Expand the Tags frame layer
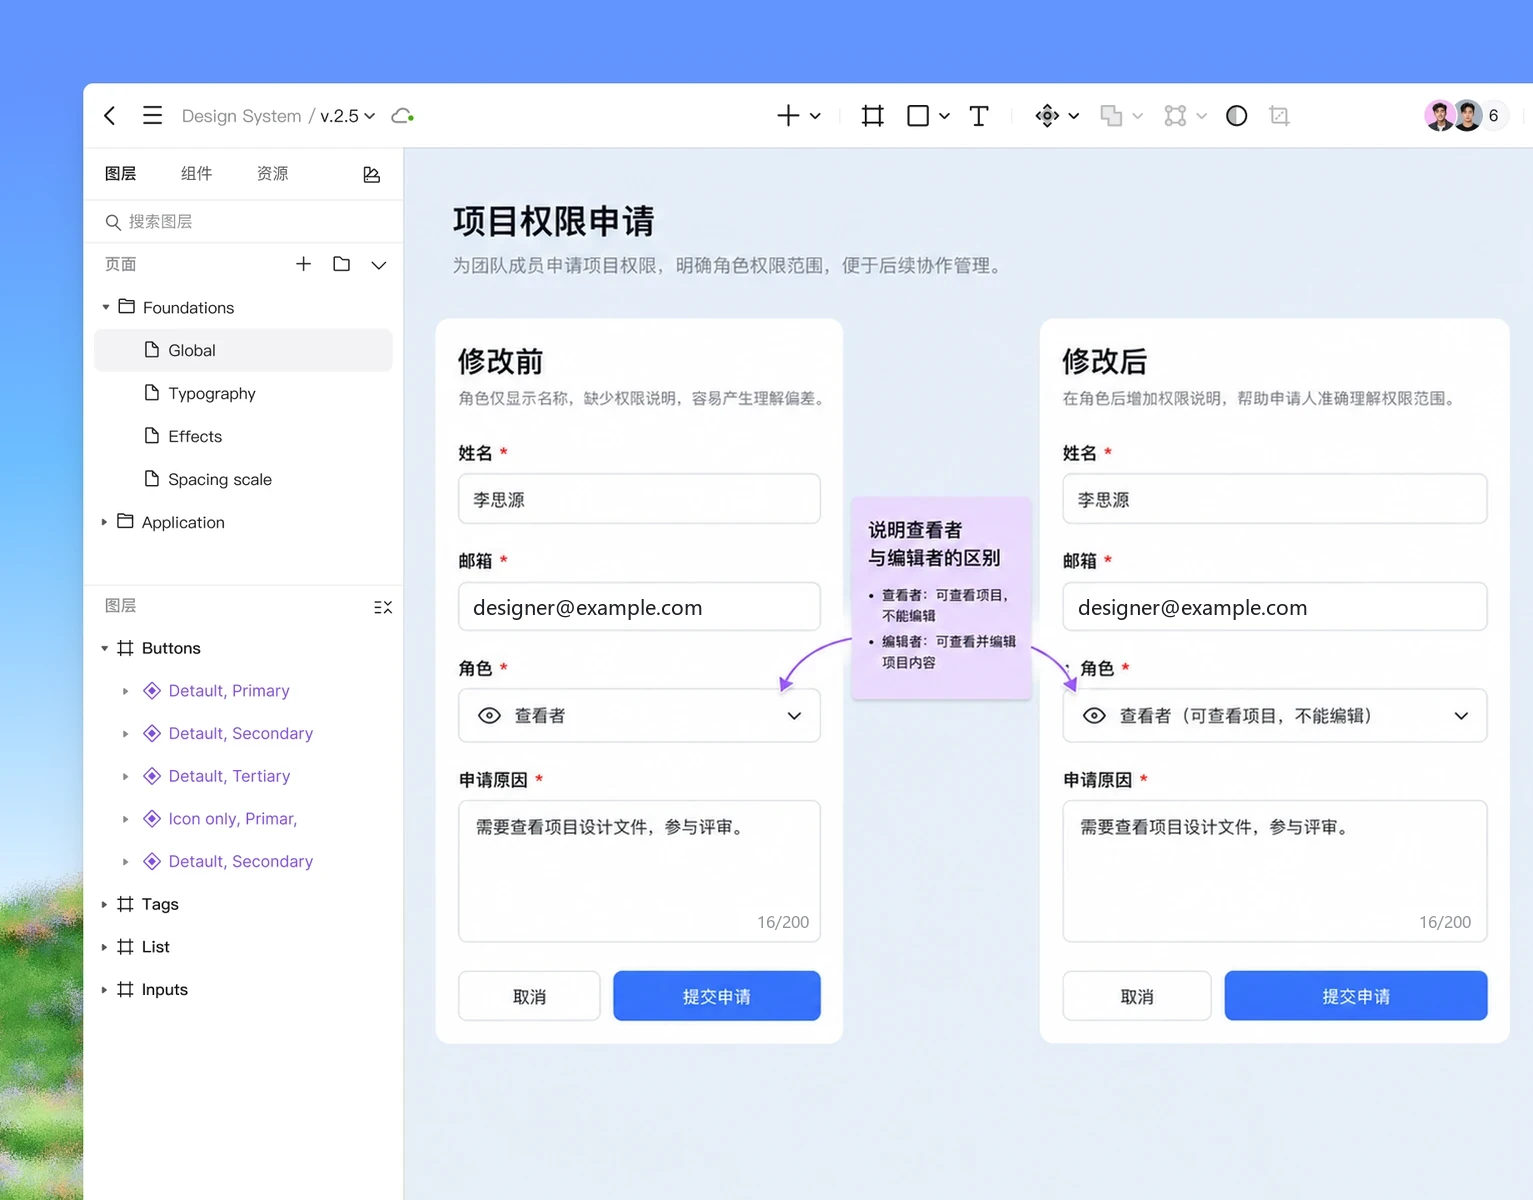The height and width of the screenshot is (1200, 1533). (104, 904)
